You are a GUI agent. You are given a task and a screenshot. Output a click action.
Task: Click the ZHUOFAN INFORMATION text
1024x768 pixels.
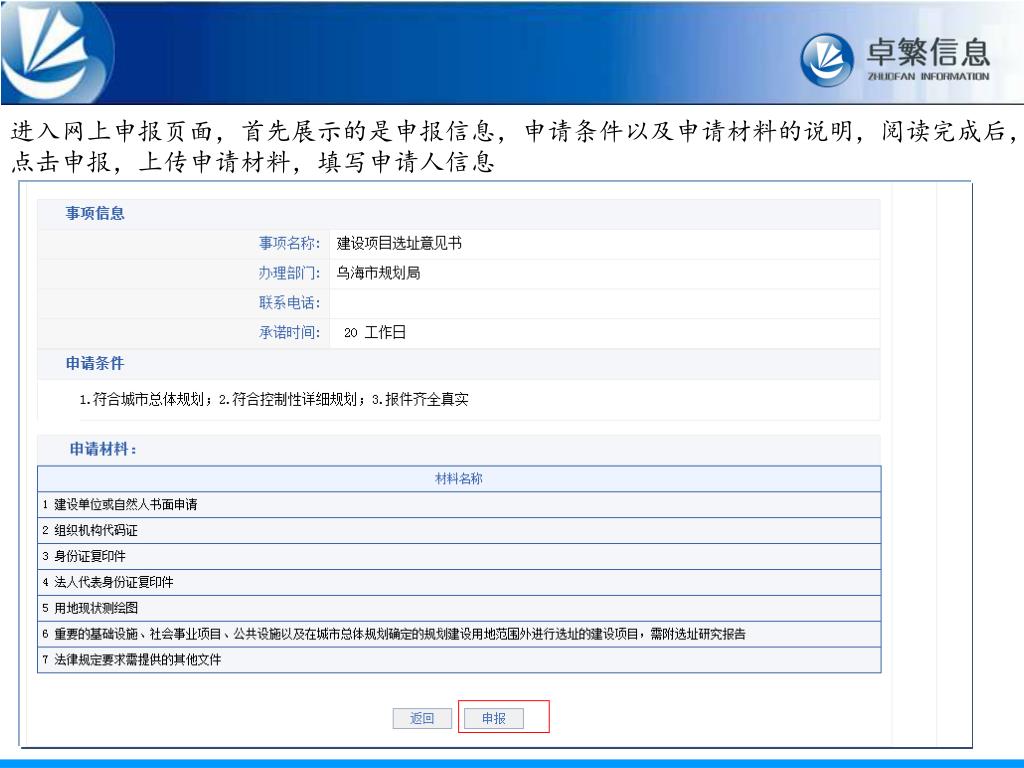(928, 76)
